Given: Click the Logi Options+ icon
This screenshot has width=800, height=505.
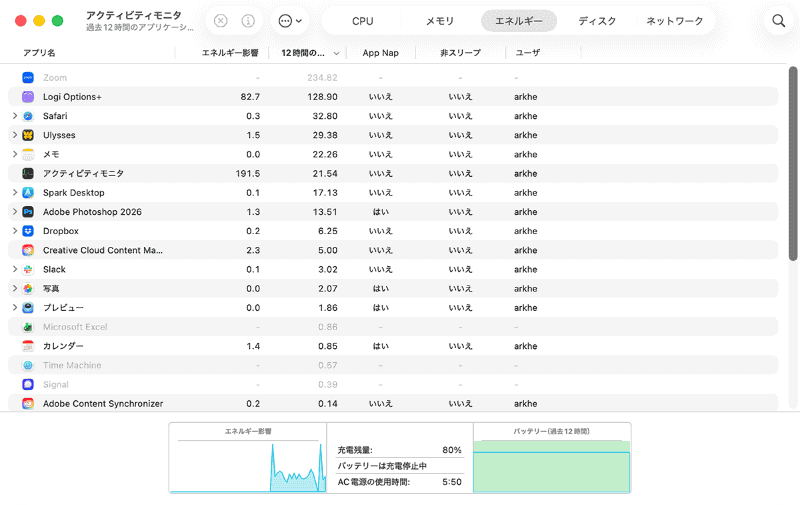Looking at the screenshot, I should click(28, 97).
